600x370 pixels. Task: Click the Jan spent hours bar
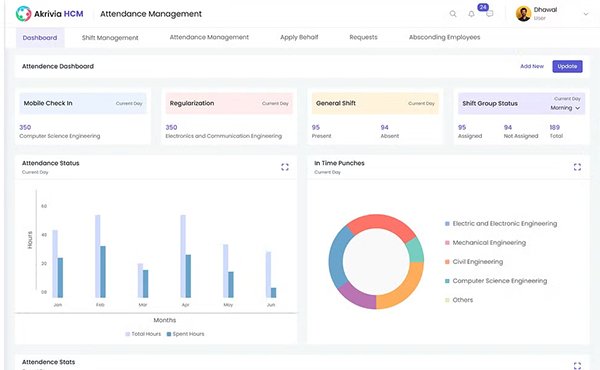coord(60,277)
